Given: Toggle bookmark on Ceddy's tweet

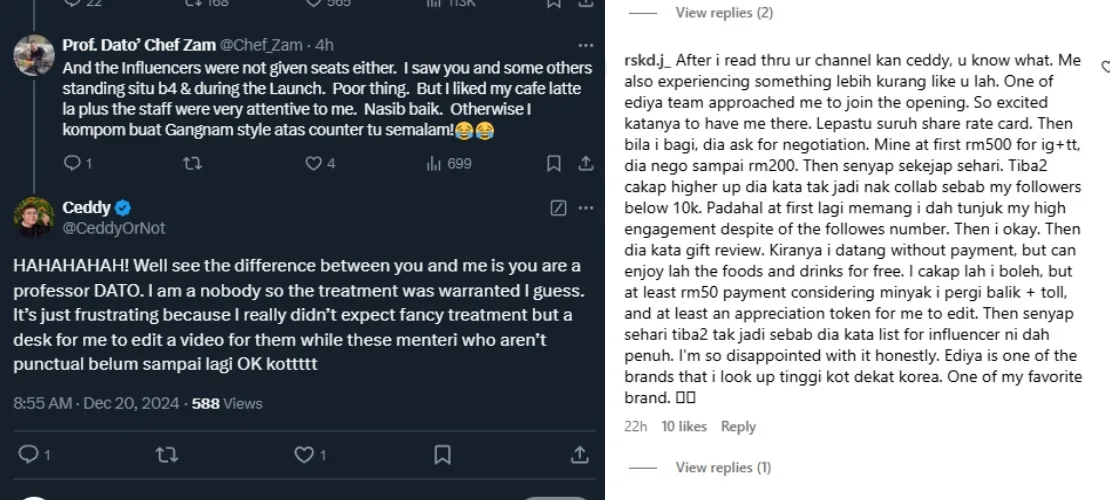Looking at the screenshot, I should pyautogui.click(x=442, y=455).
